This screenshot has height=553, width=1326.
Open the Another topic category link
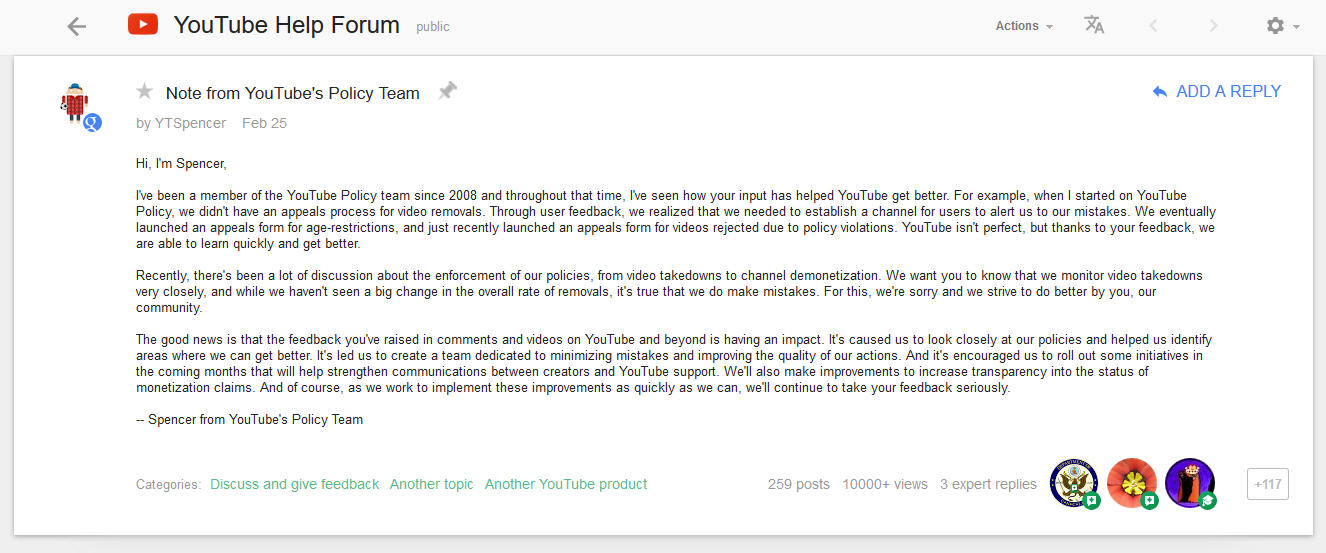click(431, 484)
